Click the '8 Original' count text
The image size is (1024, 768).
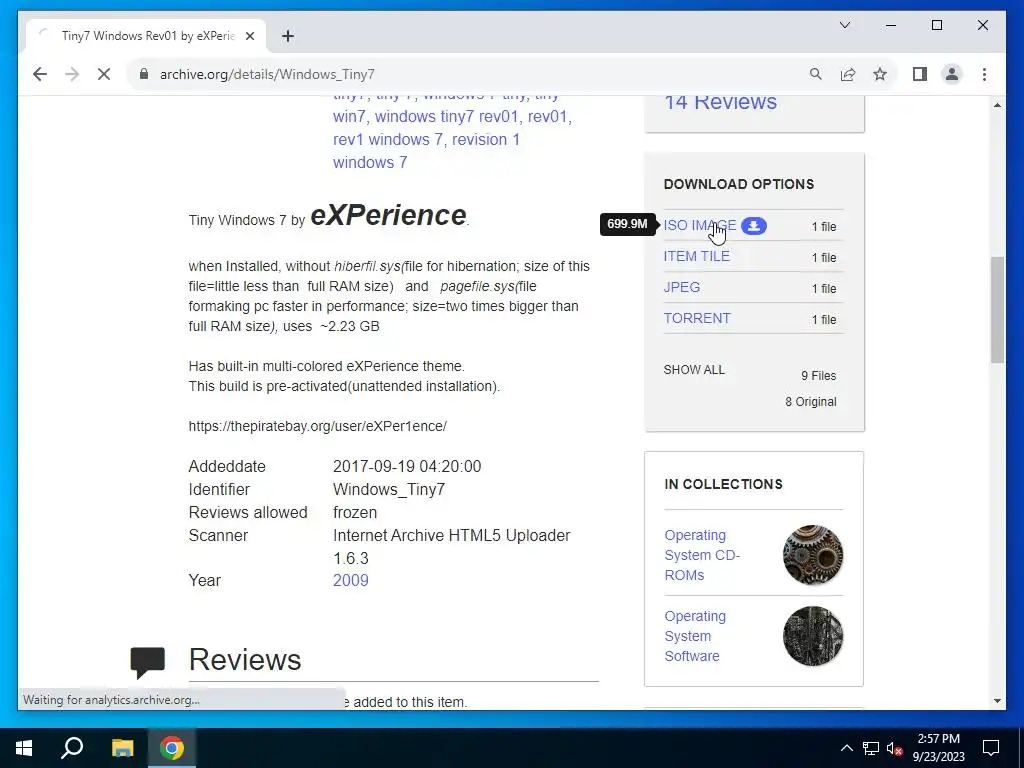(810, 402)
